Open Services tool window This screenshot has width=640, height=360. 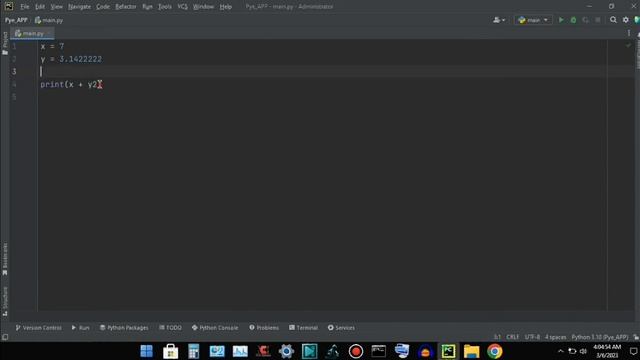pos(341,328)
